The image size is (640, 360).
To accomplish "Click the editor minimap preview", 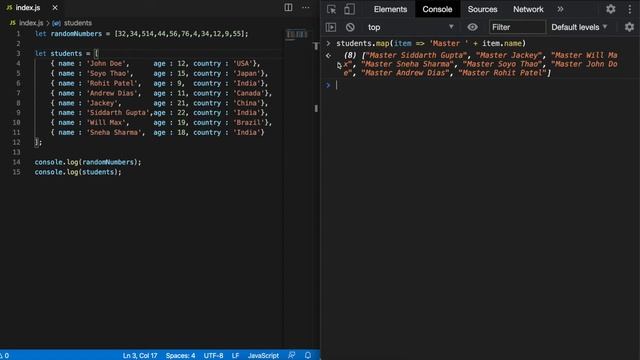I will coord(296,34).
